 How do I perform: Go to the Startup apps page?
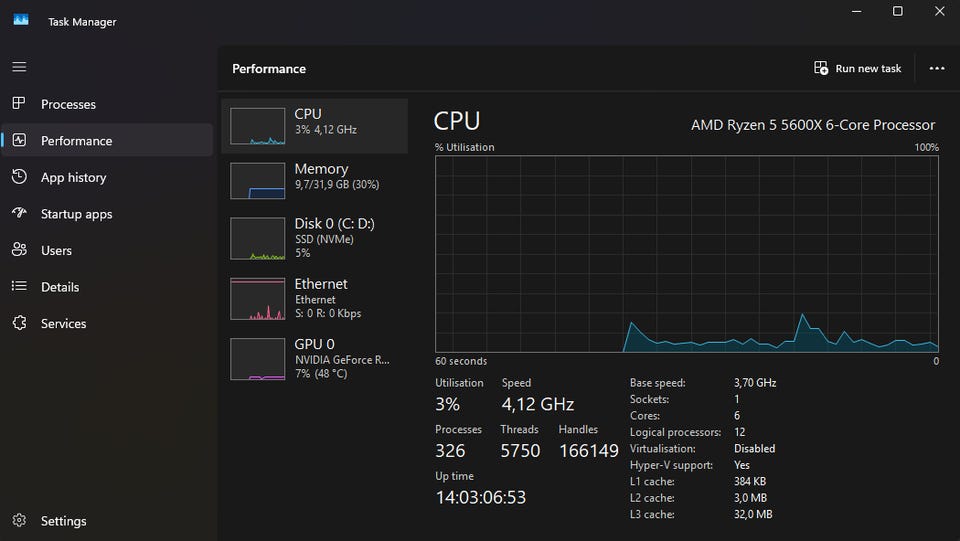(76, 214)
